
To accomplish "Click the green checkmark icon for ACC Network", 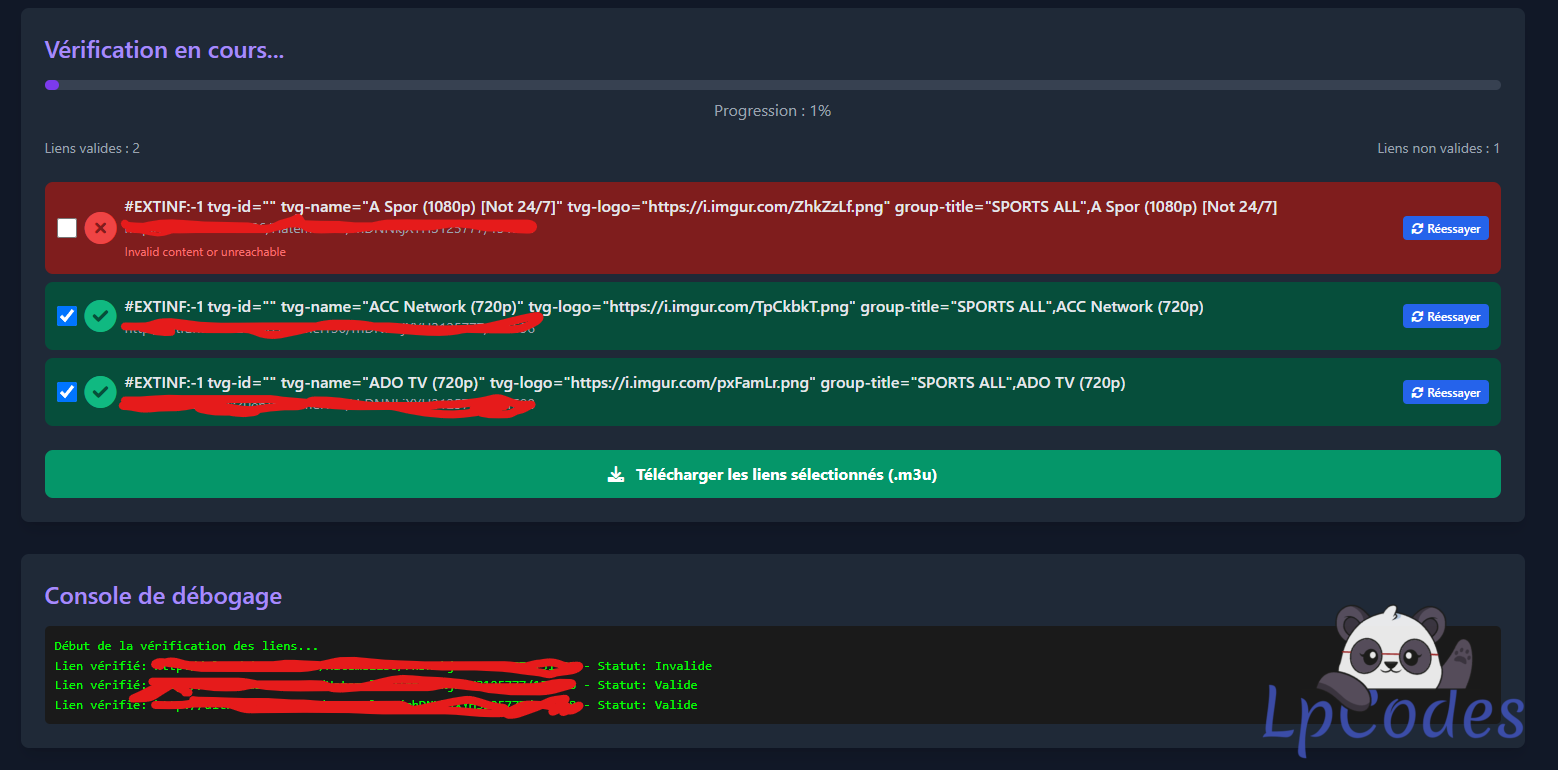I will pos(100,316).
